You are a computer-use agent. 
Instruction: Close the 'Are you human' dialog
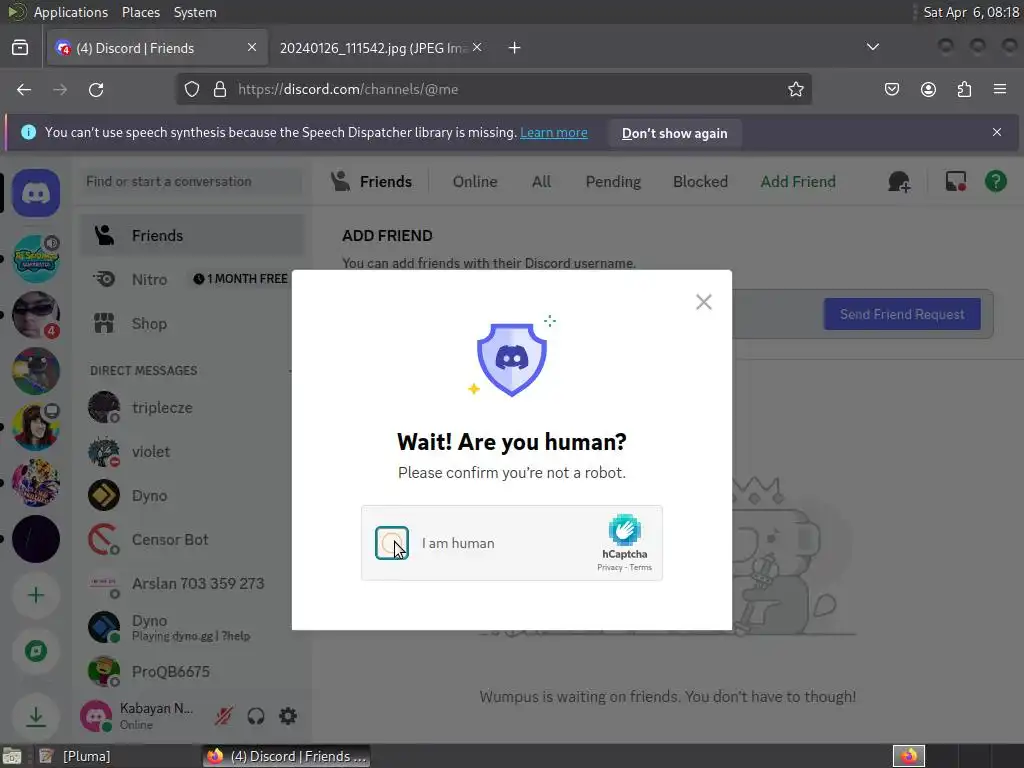pyautogui.click(x=703, y=302)
